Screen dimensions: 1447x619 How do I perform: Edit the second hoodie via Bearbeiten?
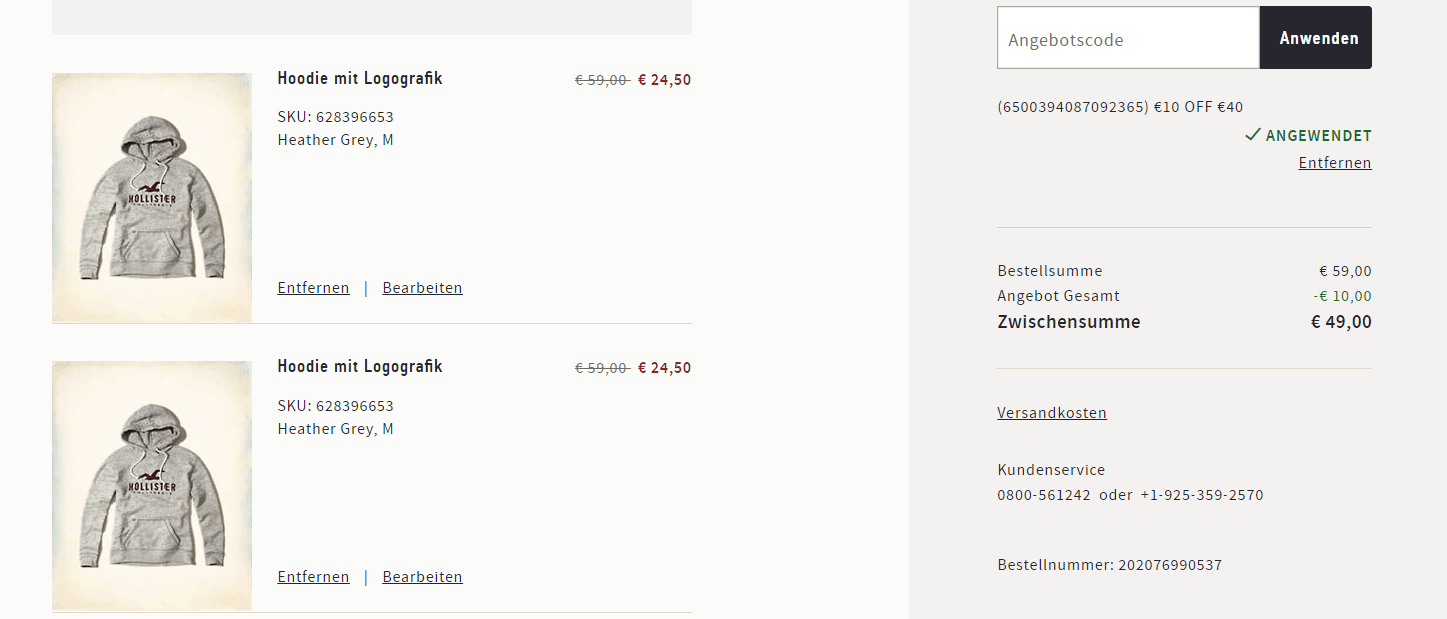[422, 577]
